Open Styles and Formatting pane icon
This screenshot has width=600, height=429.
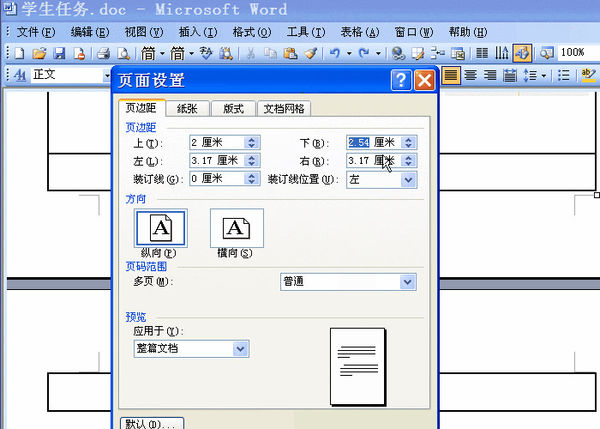[x=20, y=75]
